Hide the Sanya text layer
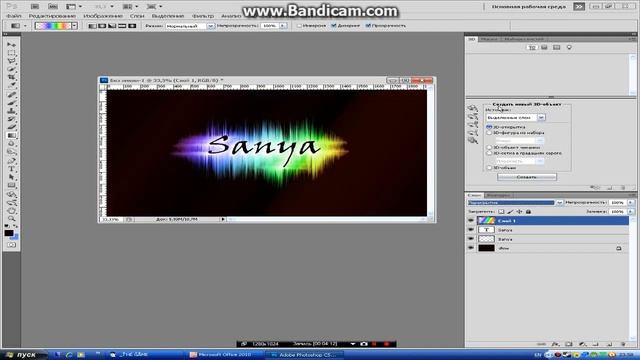Screen dimensions: 640x360 tap(471, 230)
